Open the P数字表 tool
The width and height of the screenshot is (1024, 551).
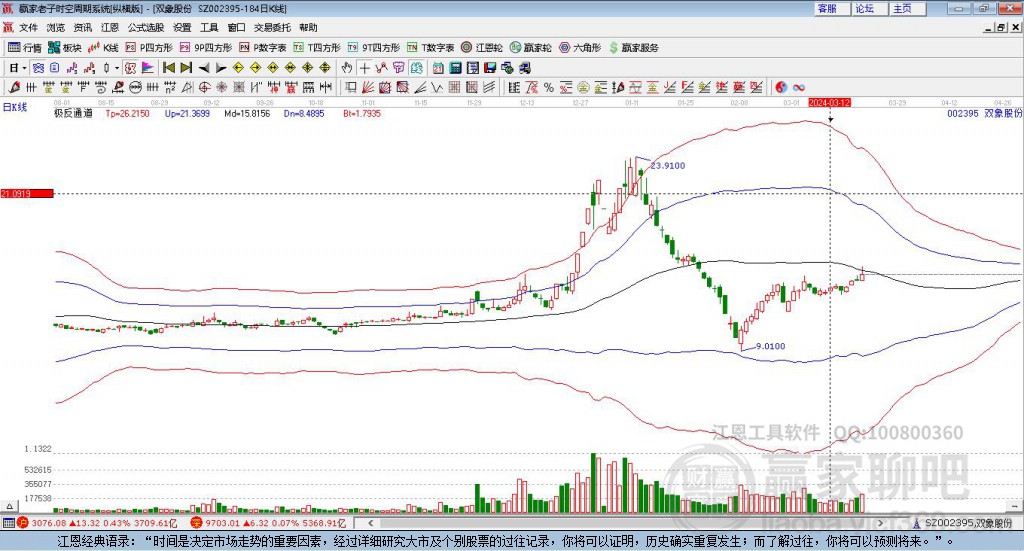tap(263, 48)
